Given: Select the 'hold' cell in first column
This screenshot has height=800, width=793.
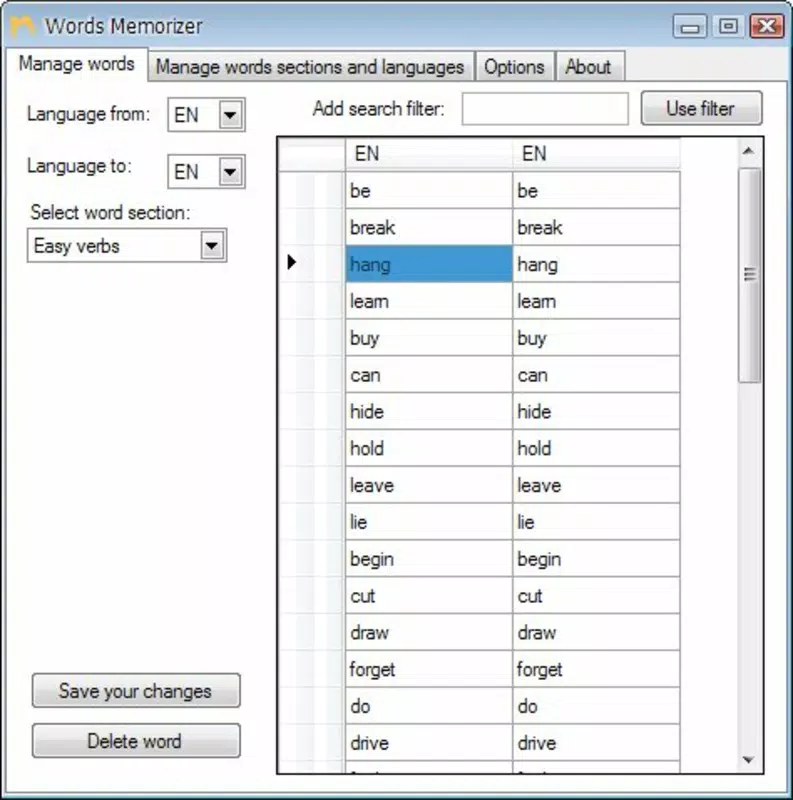Looking at the screenshot, I should pyautogui.click(x=429, y=448).
